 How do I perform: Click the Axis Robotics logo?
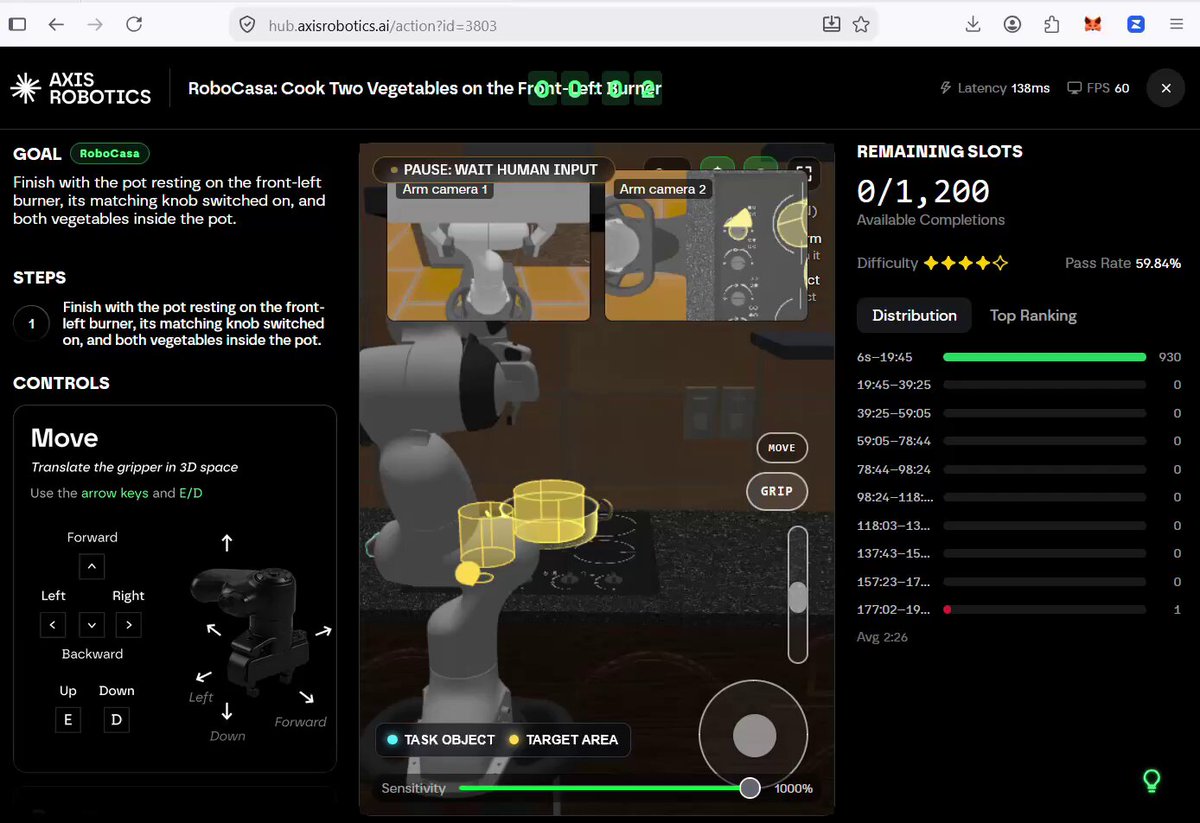tap(81, 89)
